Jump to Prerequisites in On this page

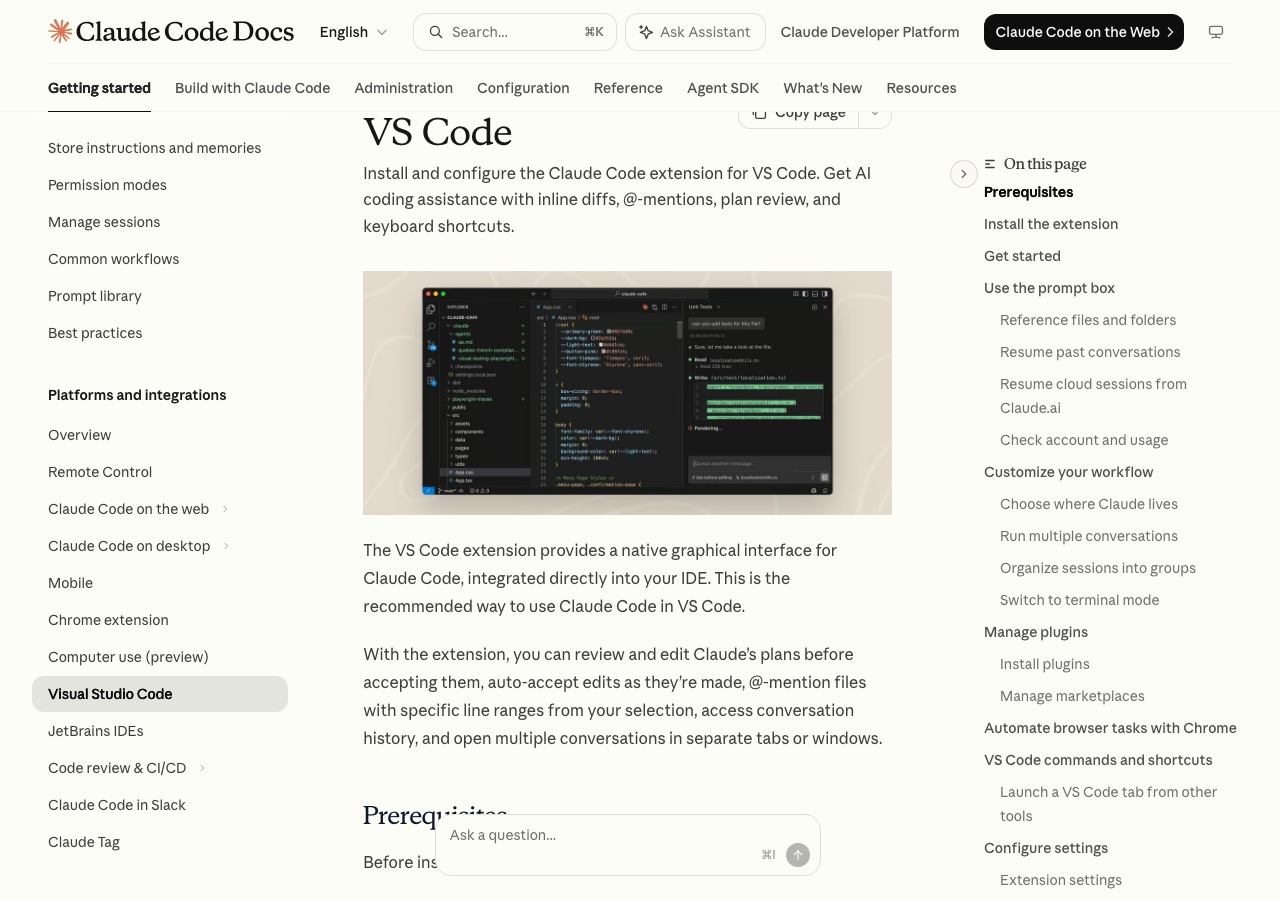1028,192
